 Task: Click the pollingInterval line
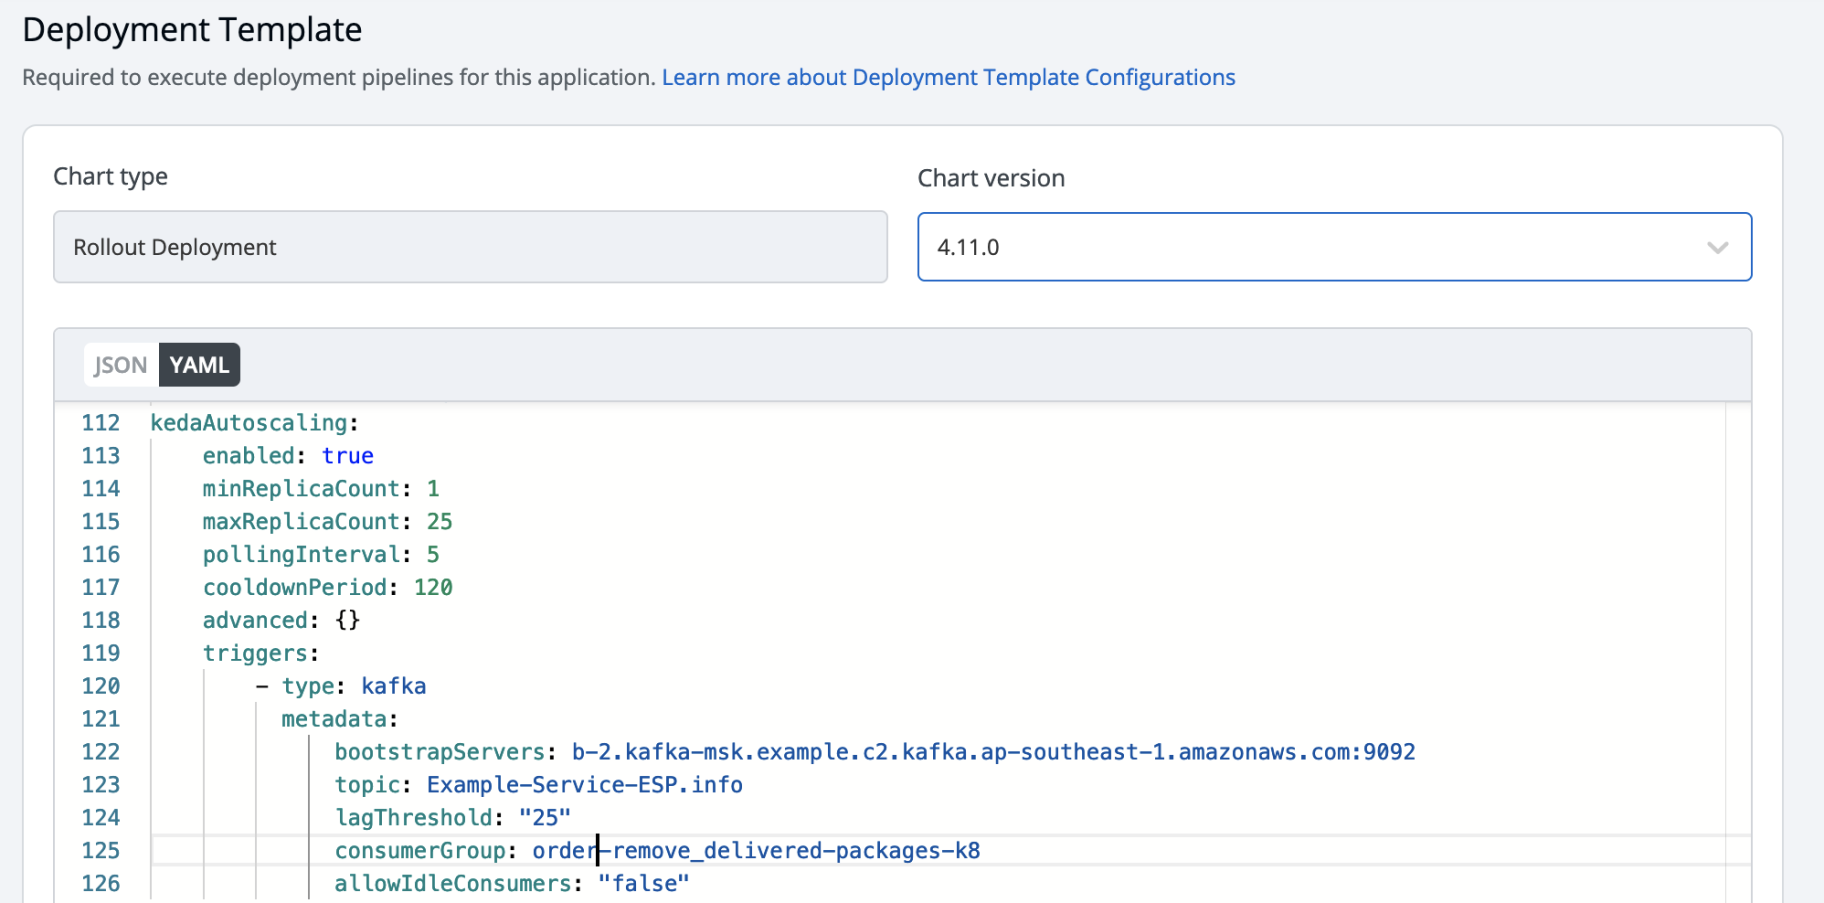click(x=320, y=555)
